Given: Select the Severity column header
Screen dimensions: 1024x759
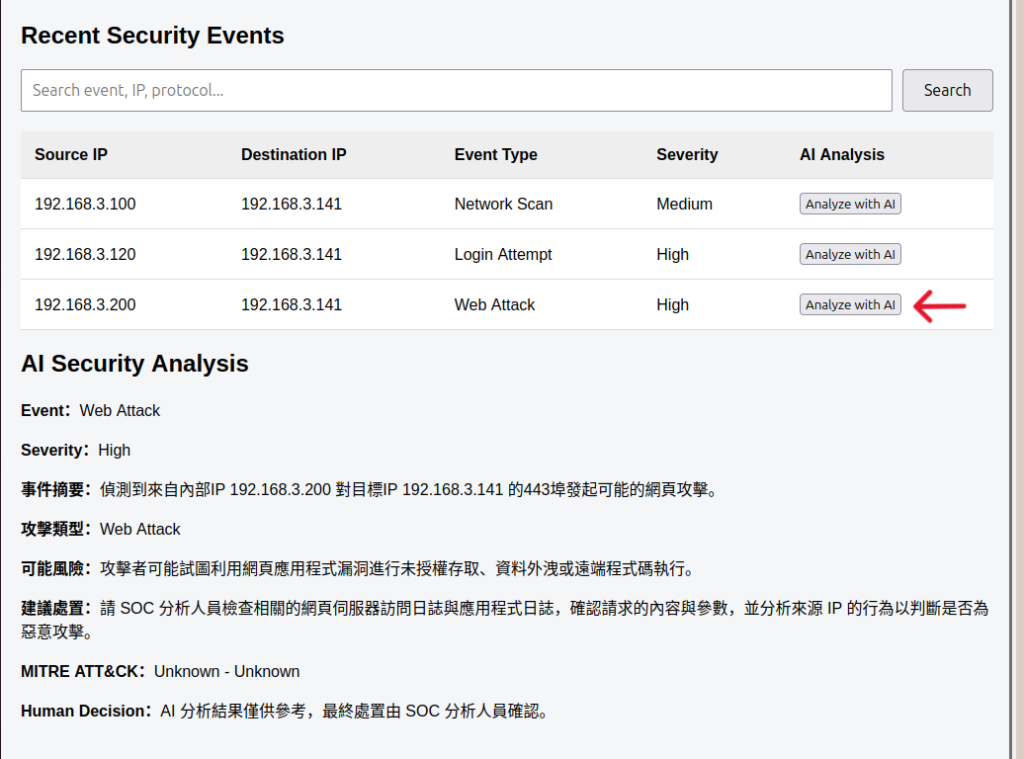Looking at the screenshot, I should (687, 155).
